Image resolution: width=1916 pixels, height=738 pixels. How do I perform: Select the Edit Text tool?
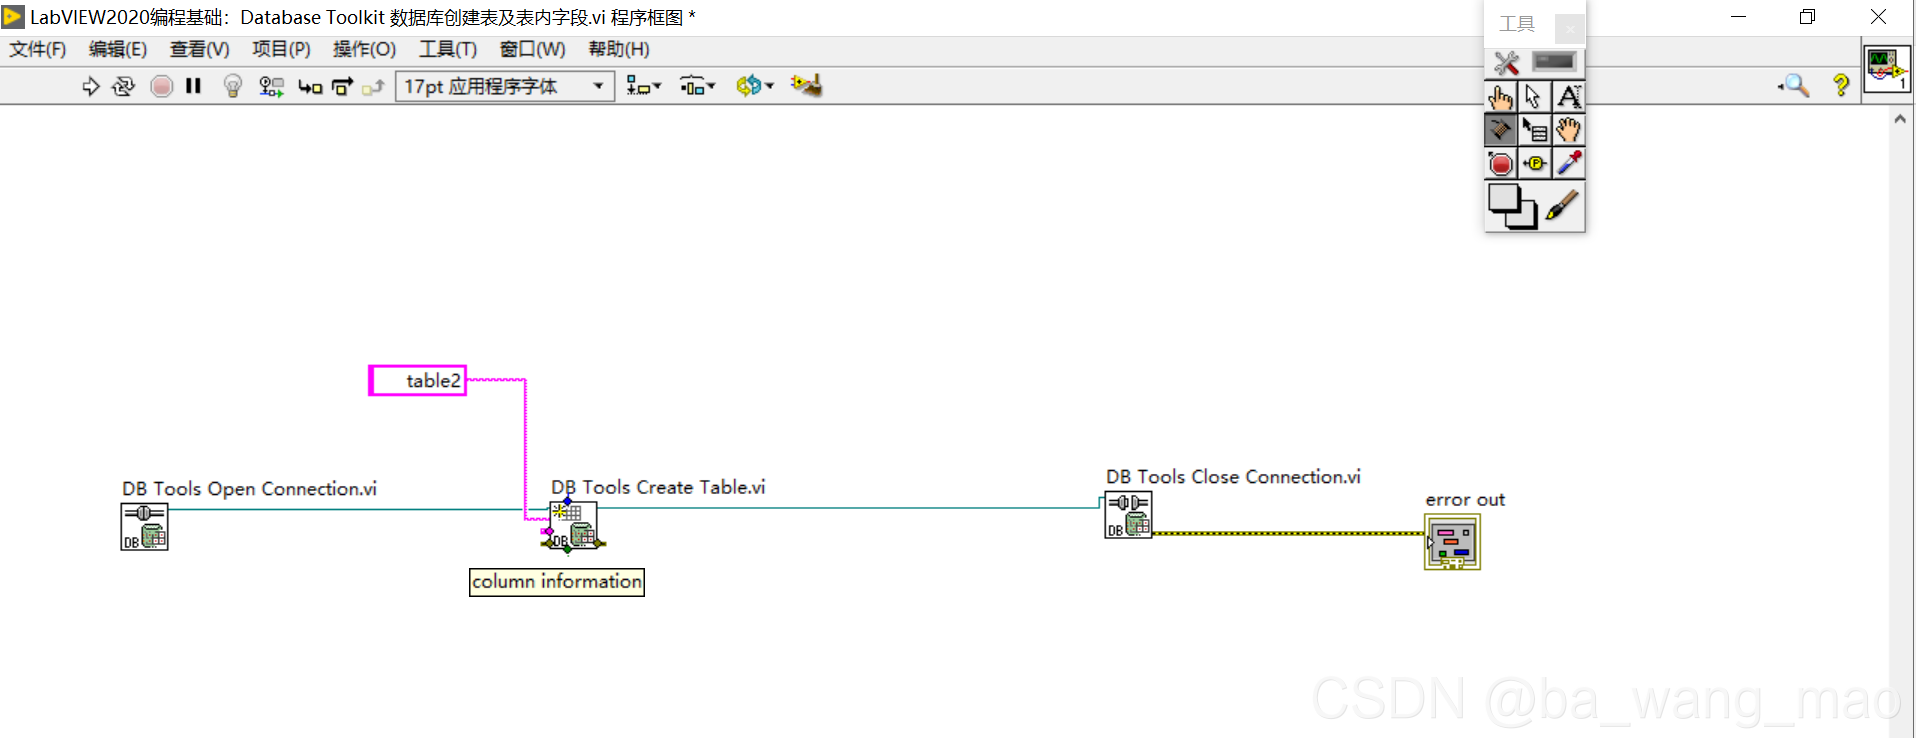tap(1568, 97)
